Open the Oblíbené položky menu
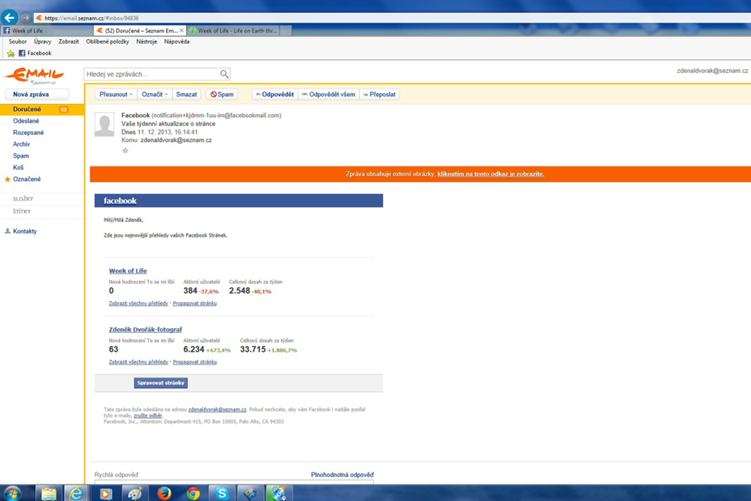The height and width of the screenshot is (501, 751). point(107,42)
